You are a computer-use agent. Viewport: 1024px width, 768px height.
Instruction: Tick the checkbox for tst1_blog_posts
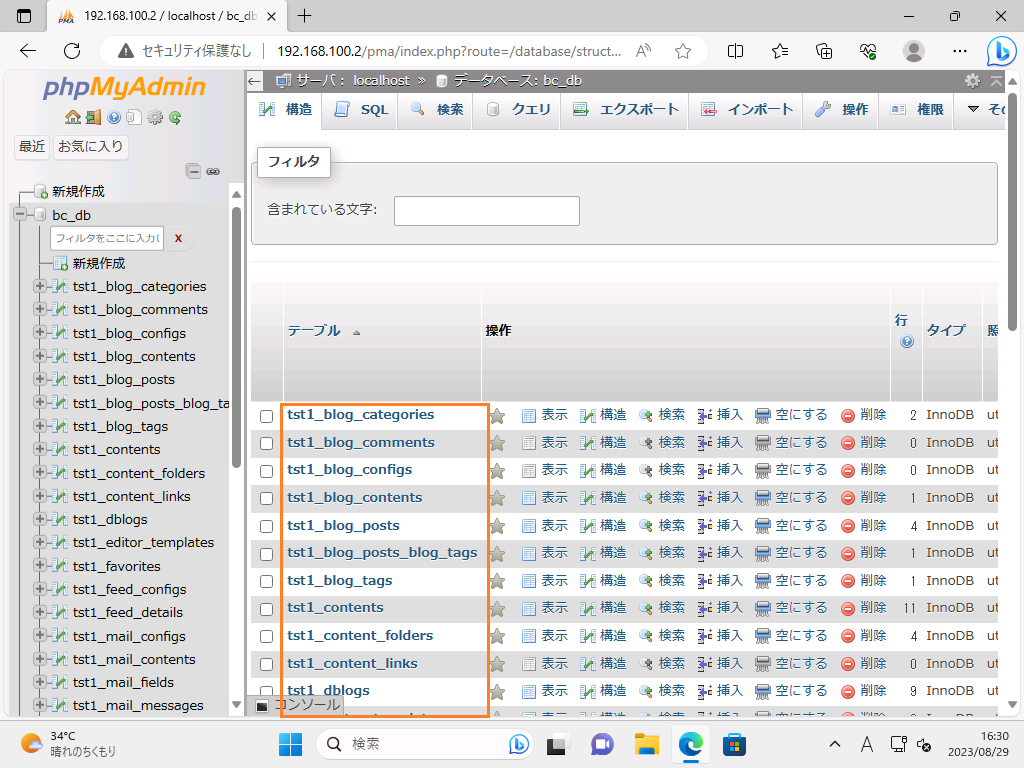pyautogui.click(x=267, y=526)
